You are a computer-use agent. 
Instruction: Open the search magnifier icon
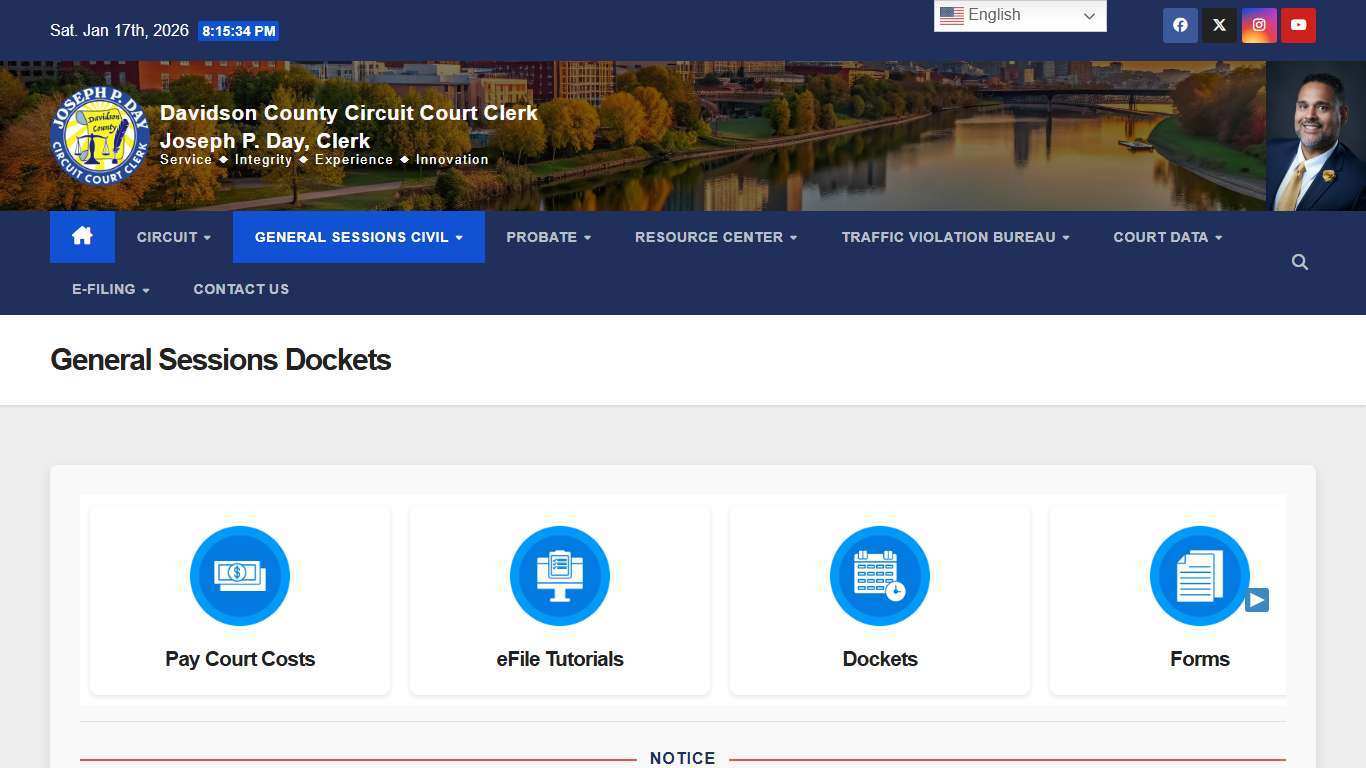[x=1299, y=262]
